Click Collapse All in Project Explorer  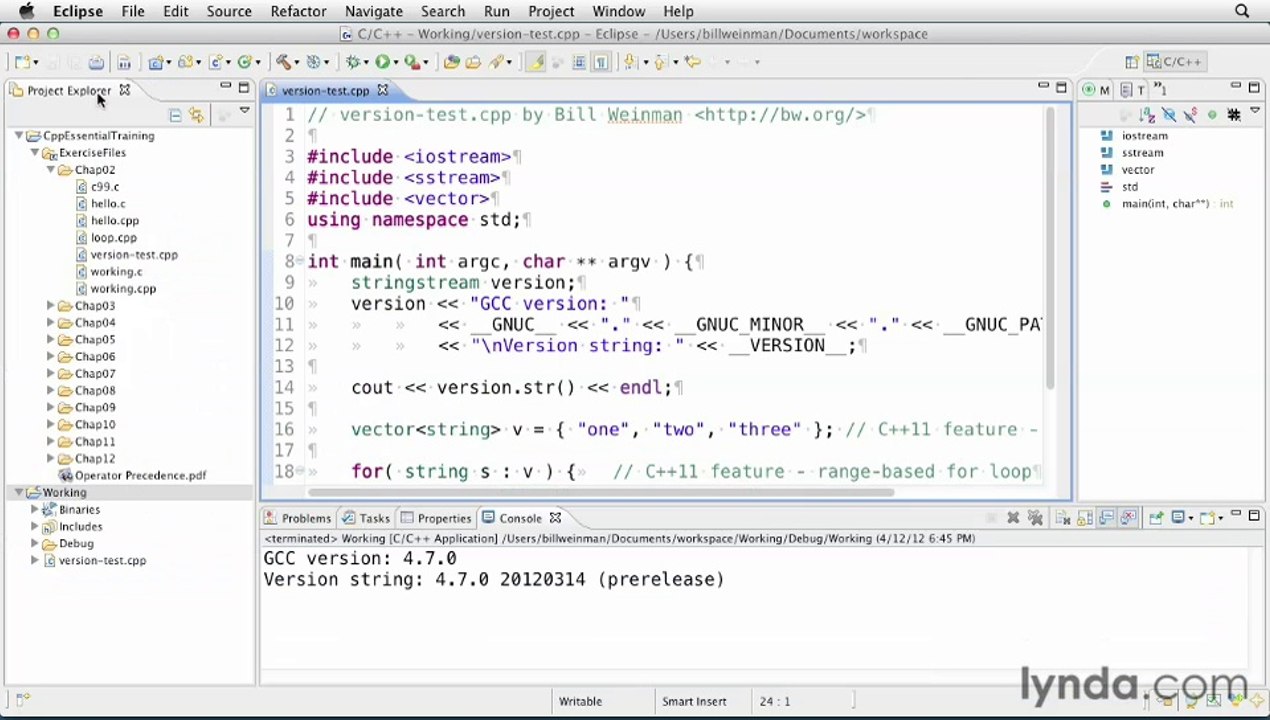coord(175,115)
